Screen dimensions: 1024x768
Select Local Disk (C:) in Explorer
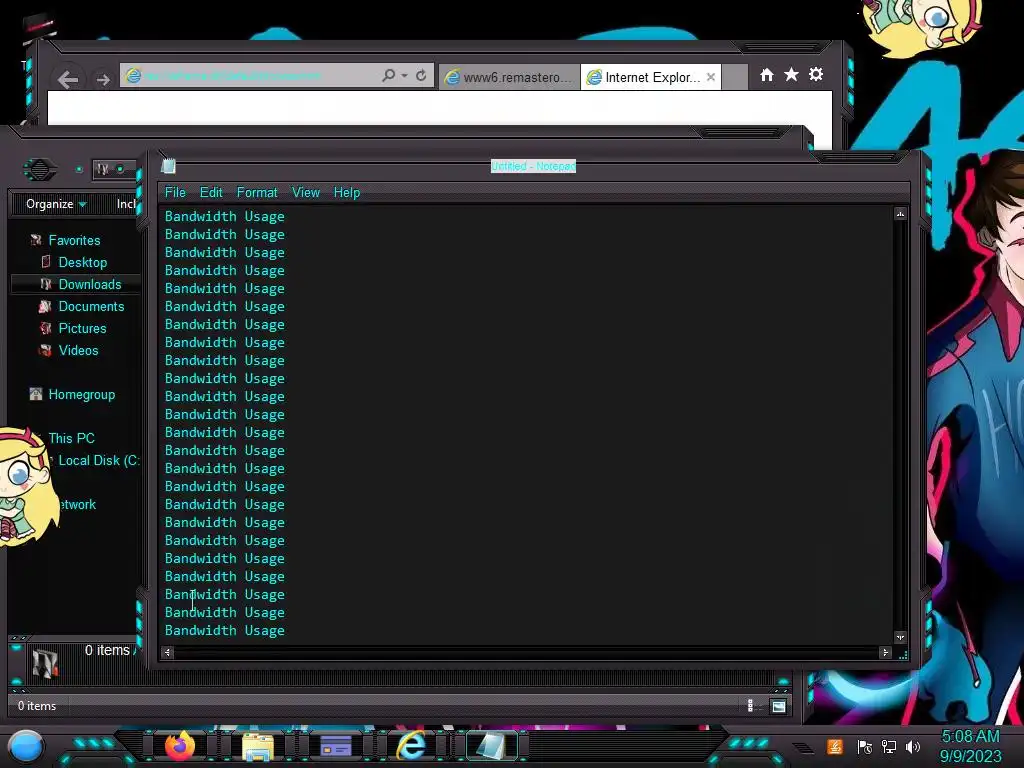(99, 460)
